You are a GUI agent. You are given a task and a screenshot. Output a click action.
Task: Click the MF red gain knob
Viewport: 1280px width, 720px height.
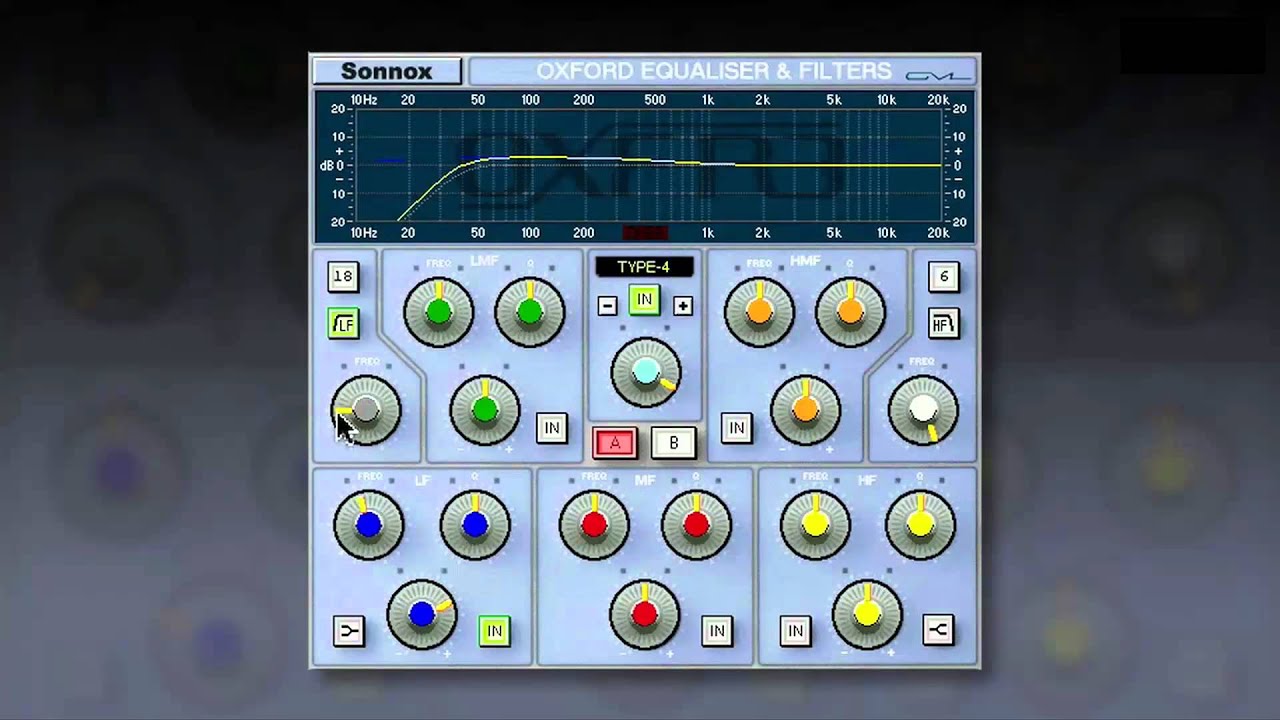645,614
